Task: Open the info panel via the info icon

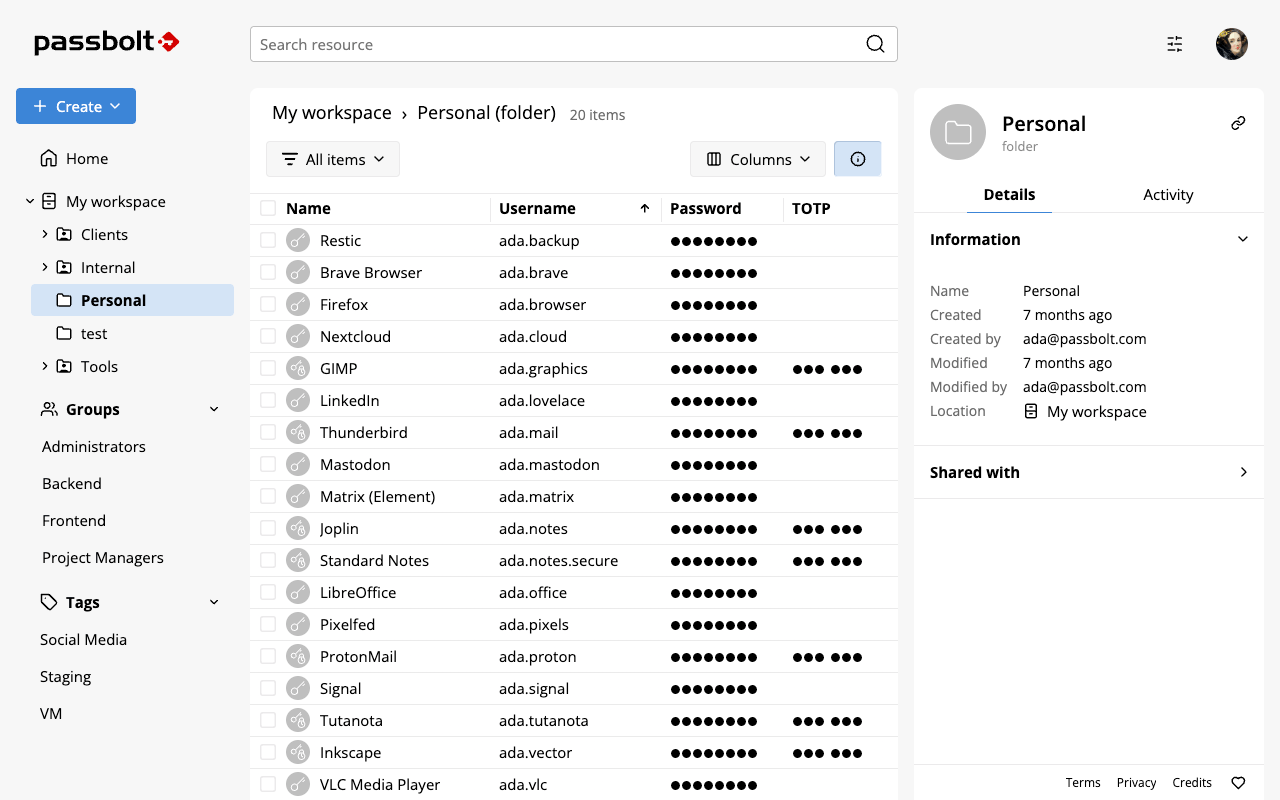Action: click(x=857, y=158)
